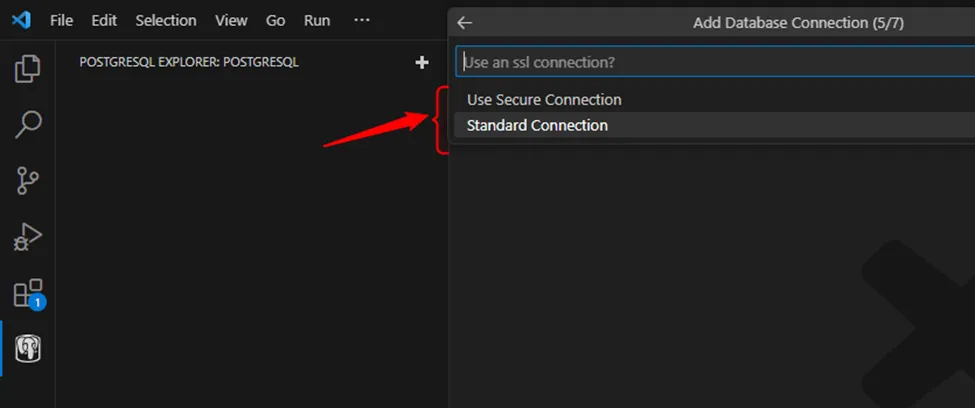Open the Explorer files view
This screenshot has width=975, height=408.
point(28,69)
